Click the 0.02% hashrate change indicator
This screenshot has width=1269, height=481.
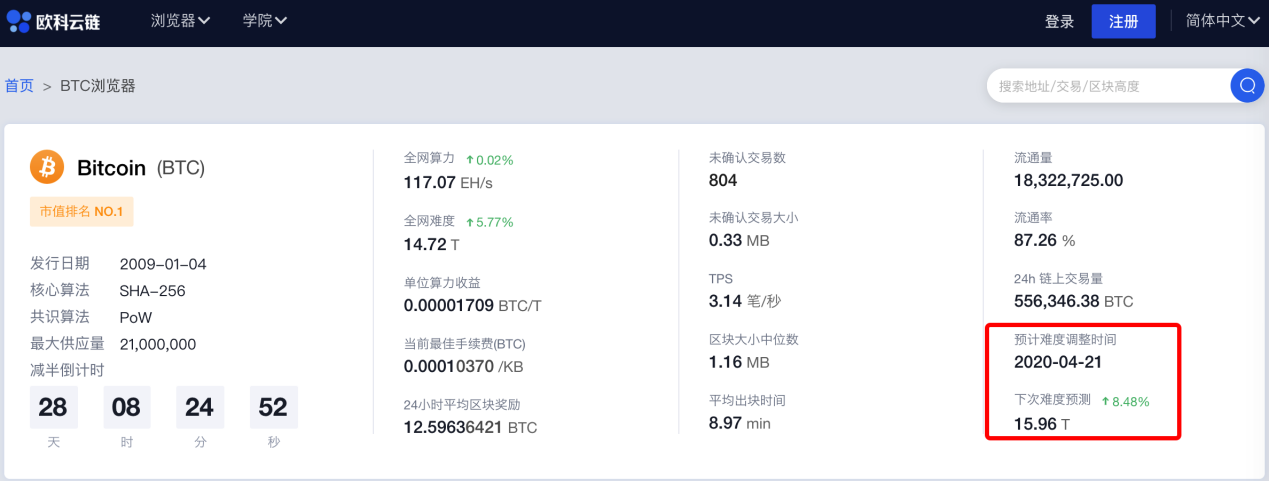(489, 160)
